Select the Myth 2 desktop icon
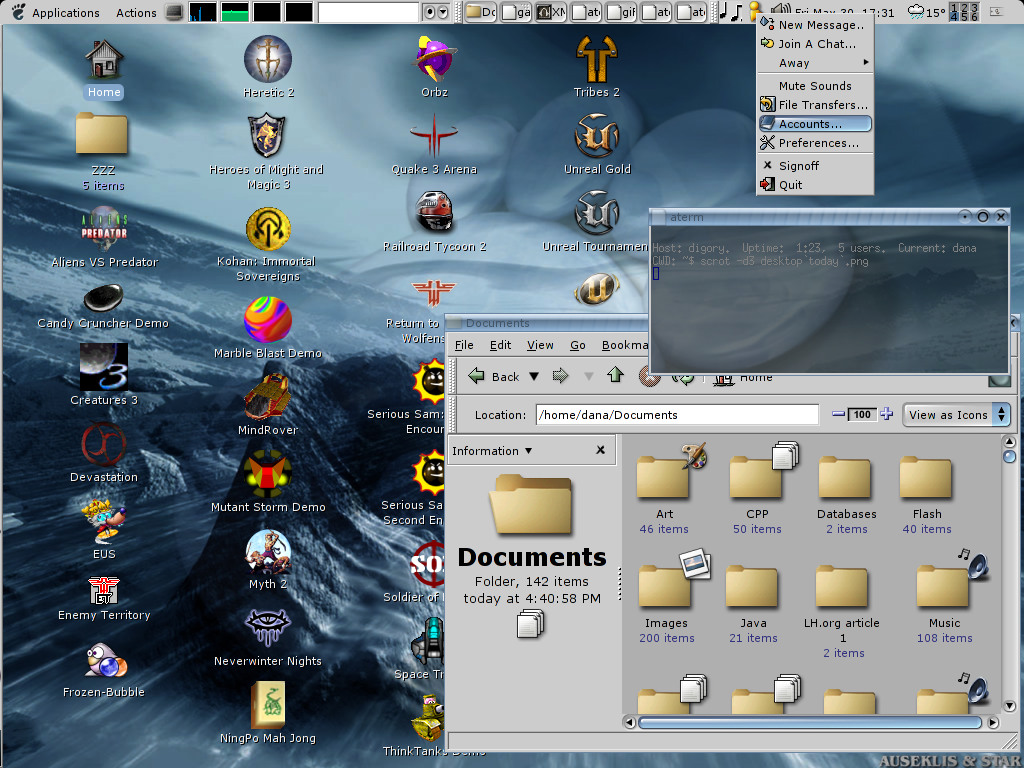The height and width of the screenshot is (768, 1024). point(268,552)
